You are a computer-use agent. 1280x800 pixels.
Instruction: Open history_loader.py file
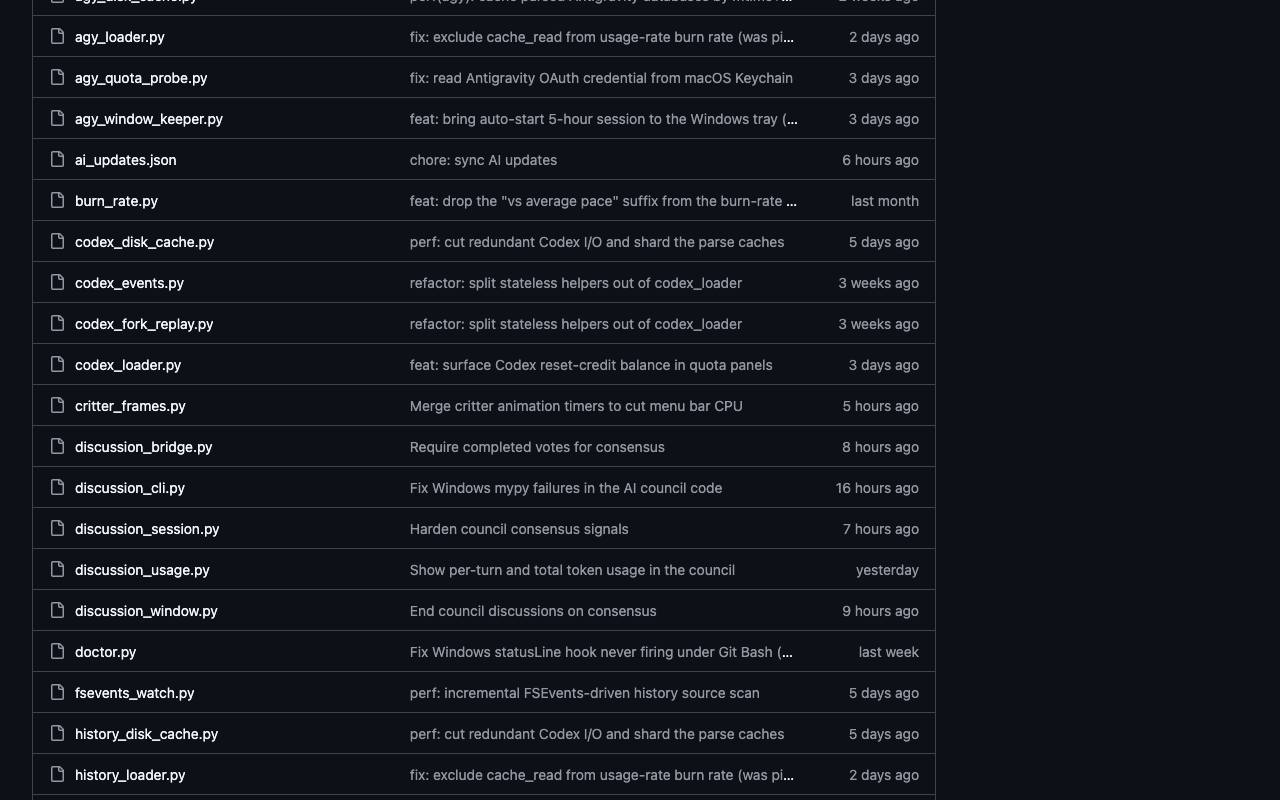coord(130,775)
